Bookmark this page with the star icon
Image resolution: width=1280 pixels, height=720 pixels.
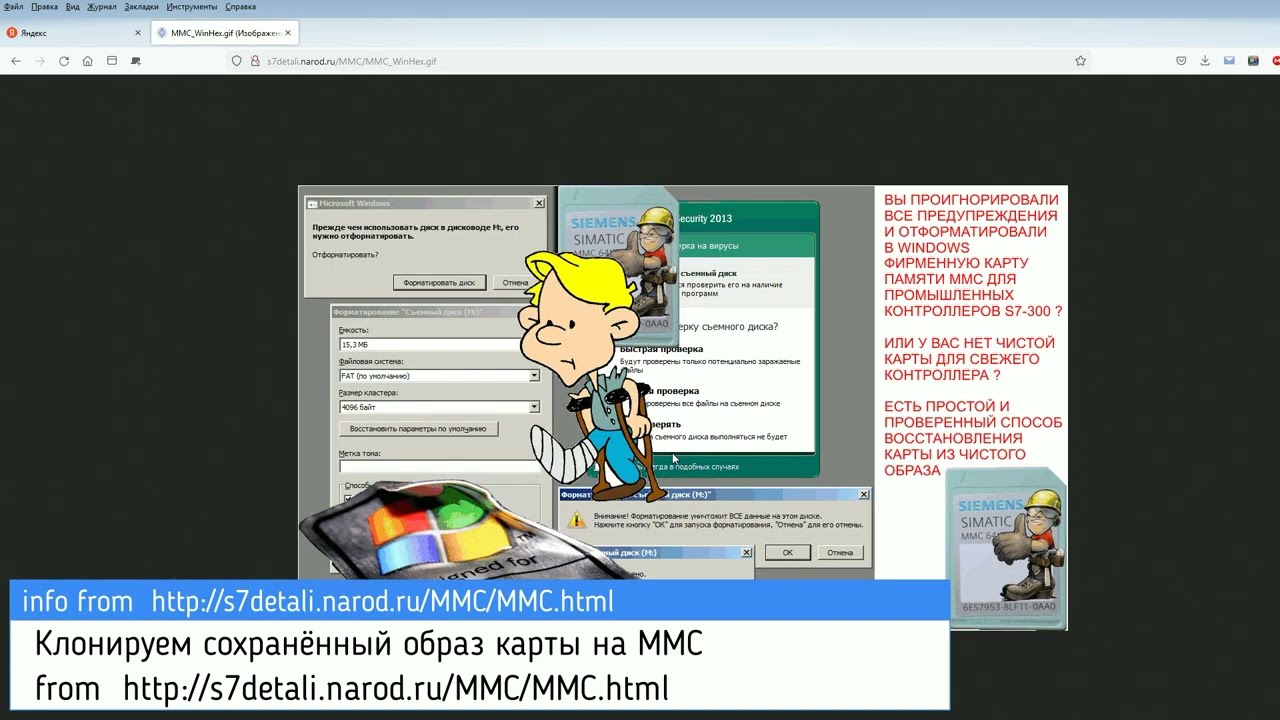[1080, 61]
